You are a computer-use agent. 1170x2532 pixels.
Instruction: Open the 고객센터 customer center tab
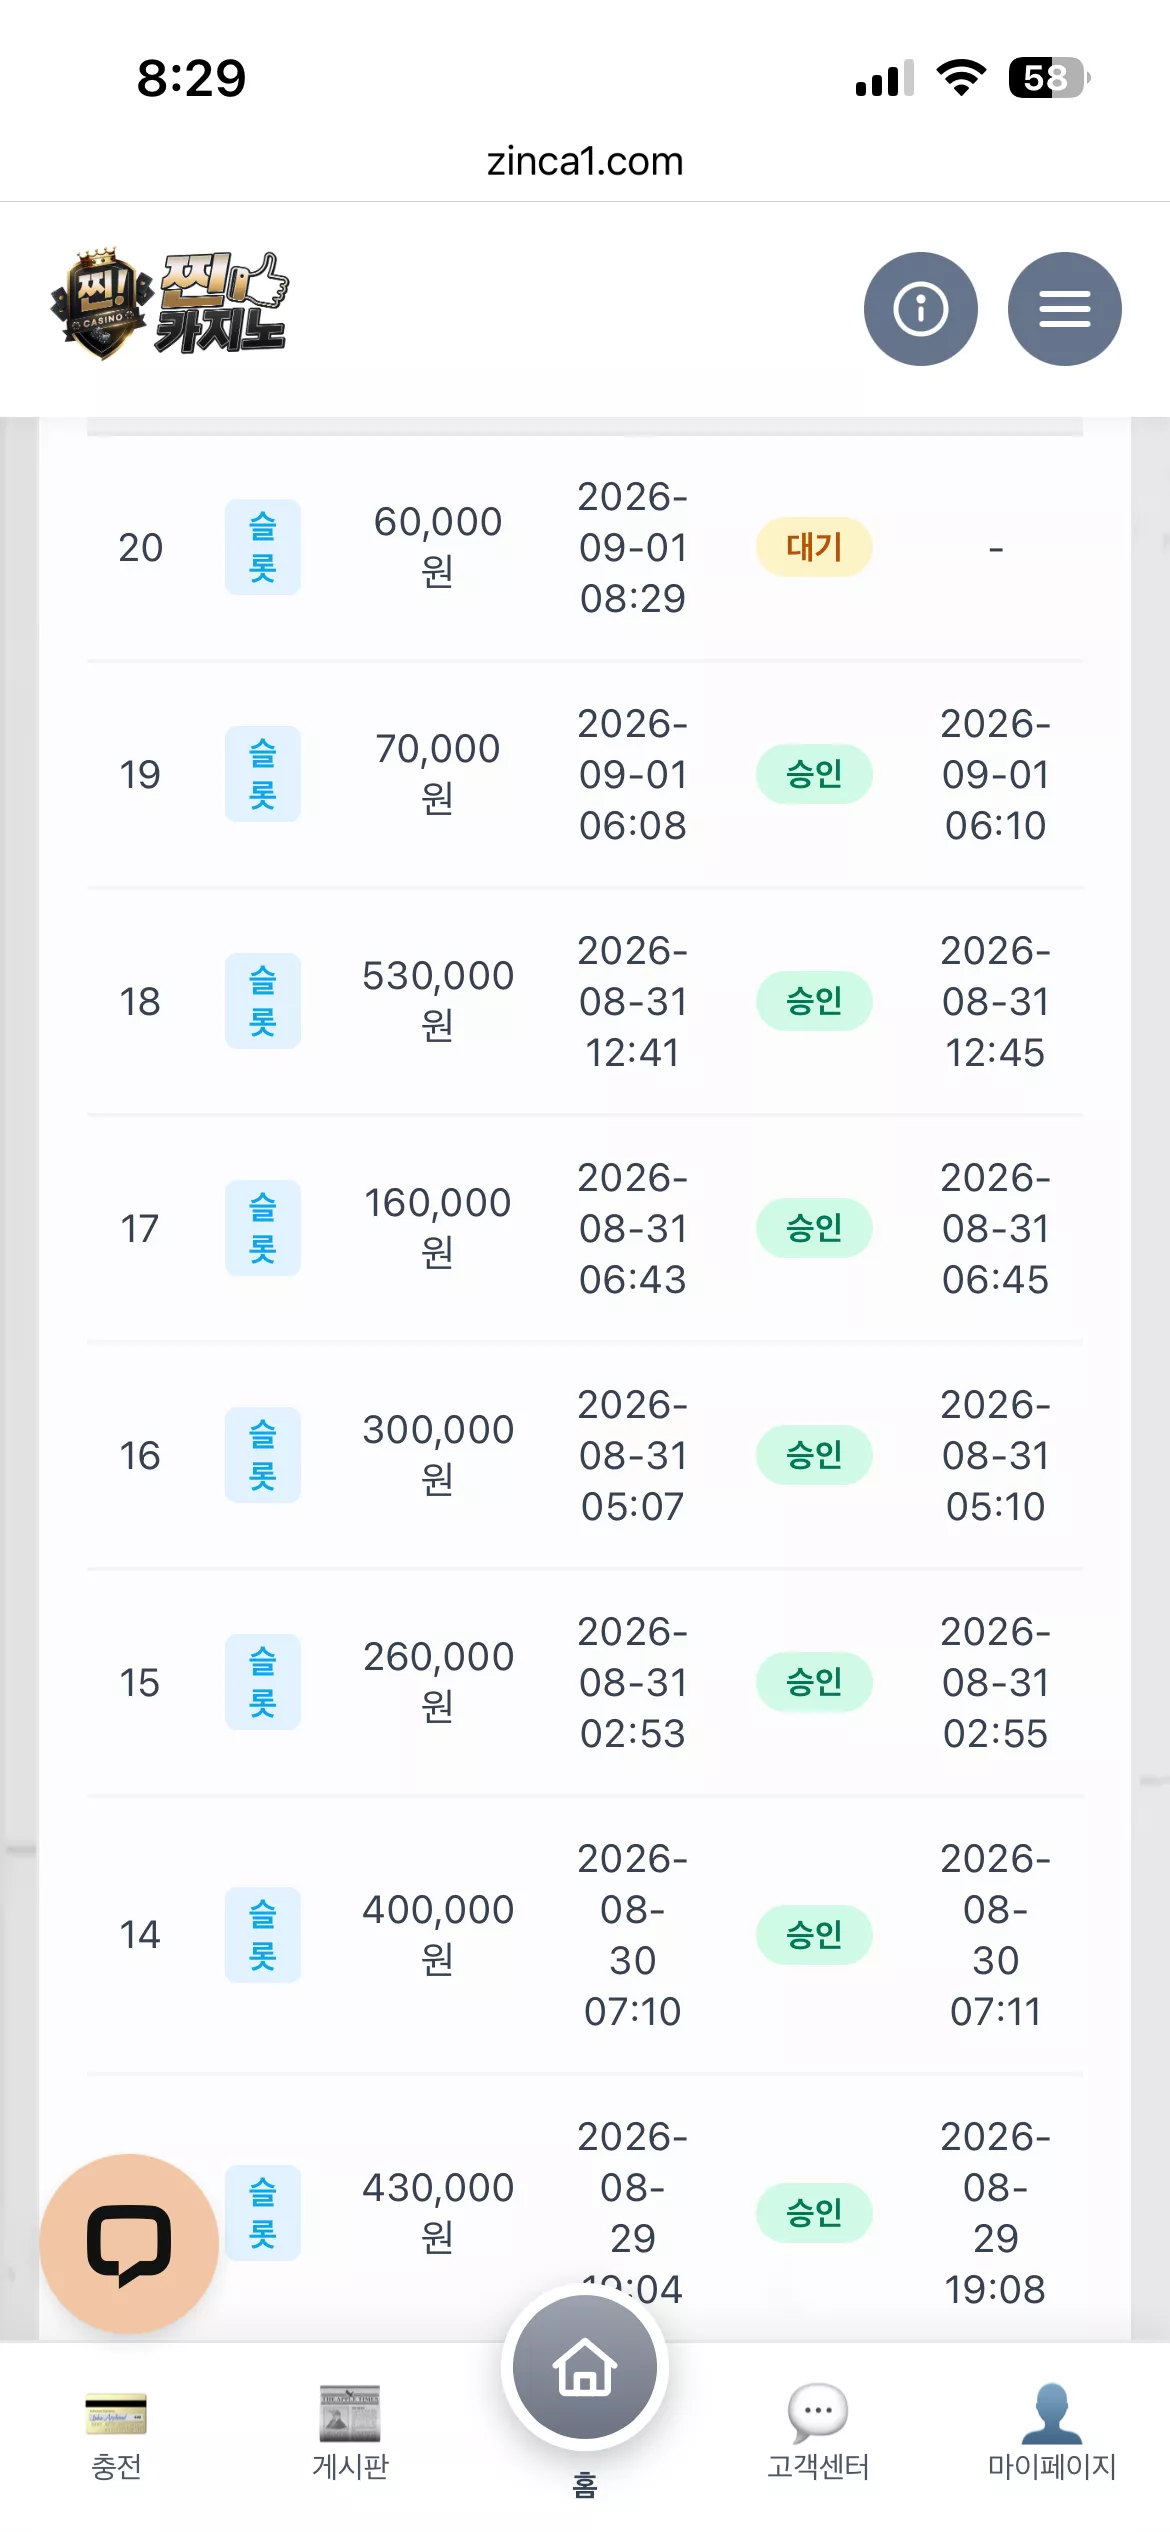tap(818, 2433)
